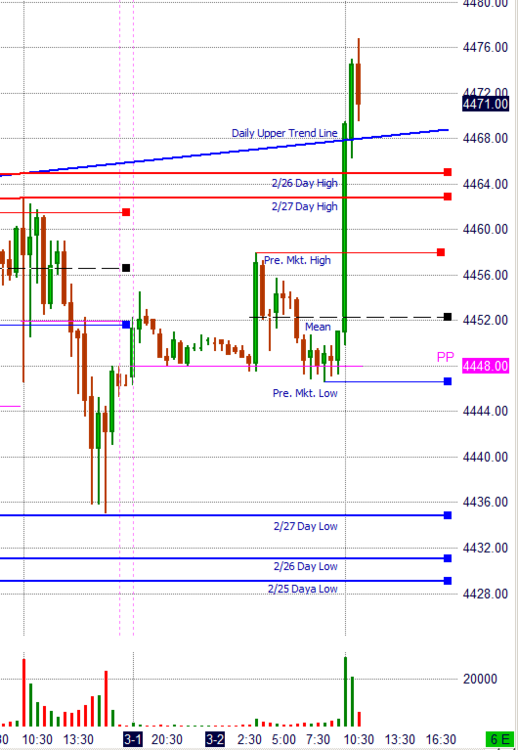Screen dimensions: 518x750
Task: Select the 3-2 date marker on time axis
Action: click(215, 739)
